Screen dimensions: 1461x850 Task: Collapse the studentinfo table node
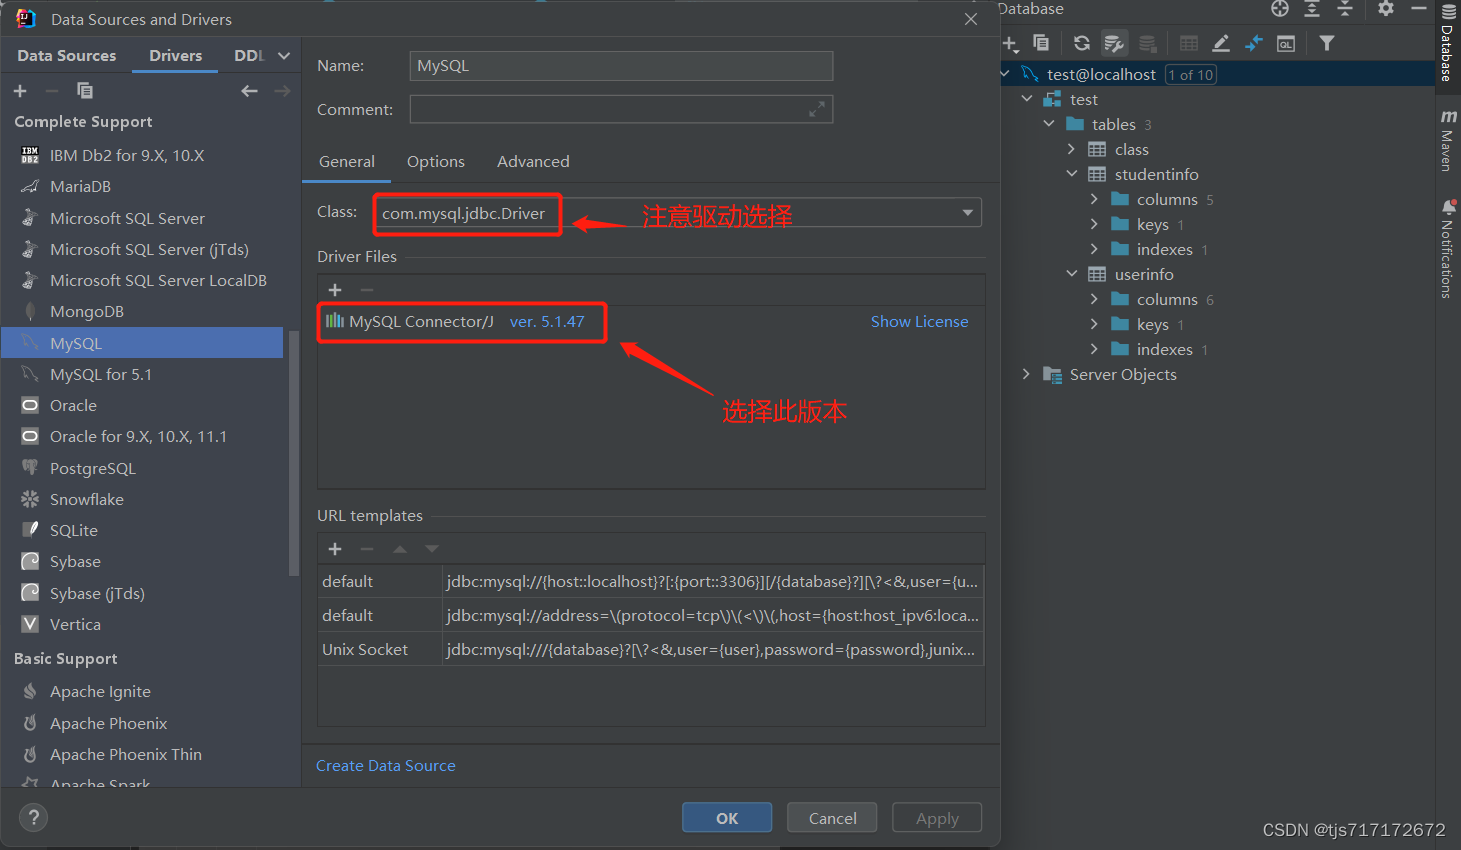pyautogui.click(x=1071, y=174)
